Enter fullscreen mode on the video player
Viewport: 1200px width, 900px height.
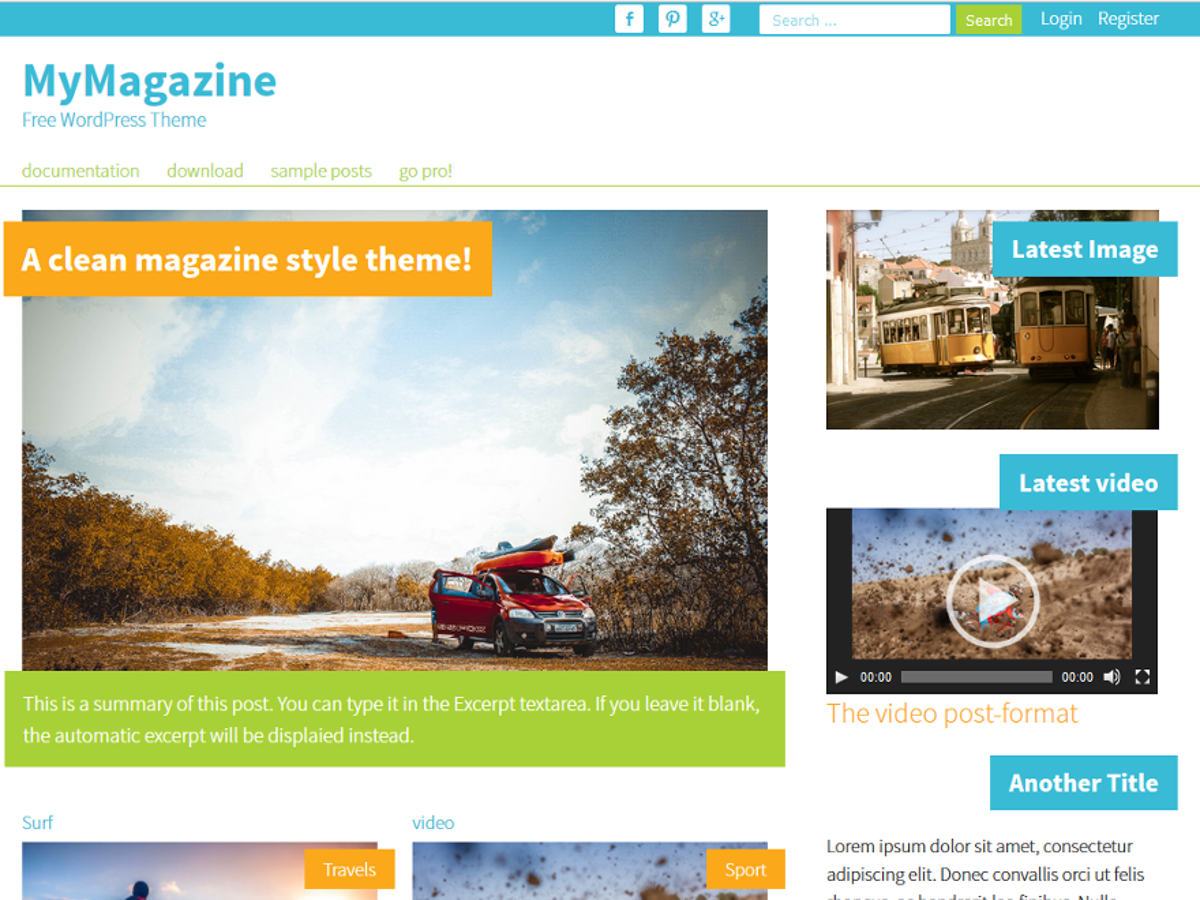click(x=1141, y=676)
